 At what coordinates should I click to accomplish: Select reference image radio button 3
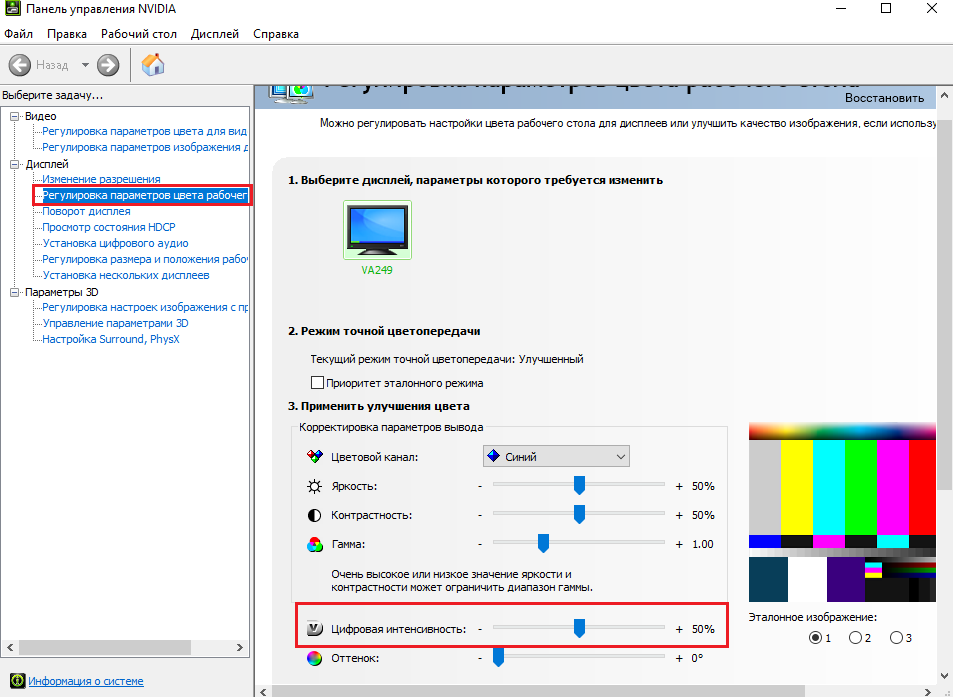tap(896, 637)
